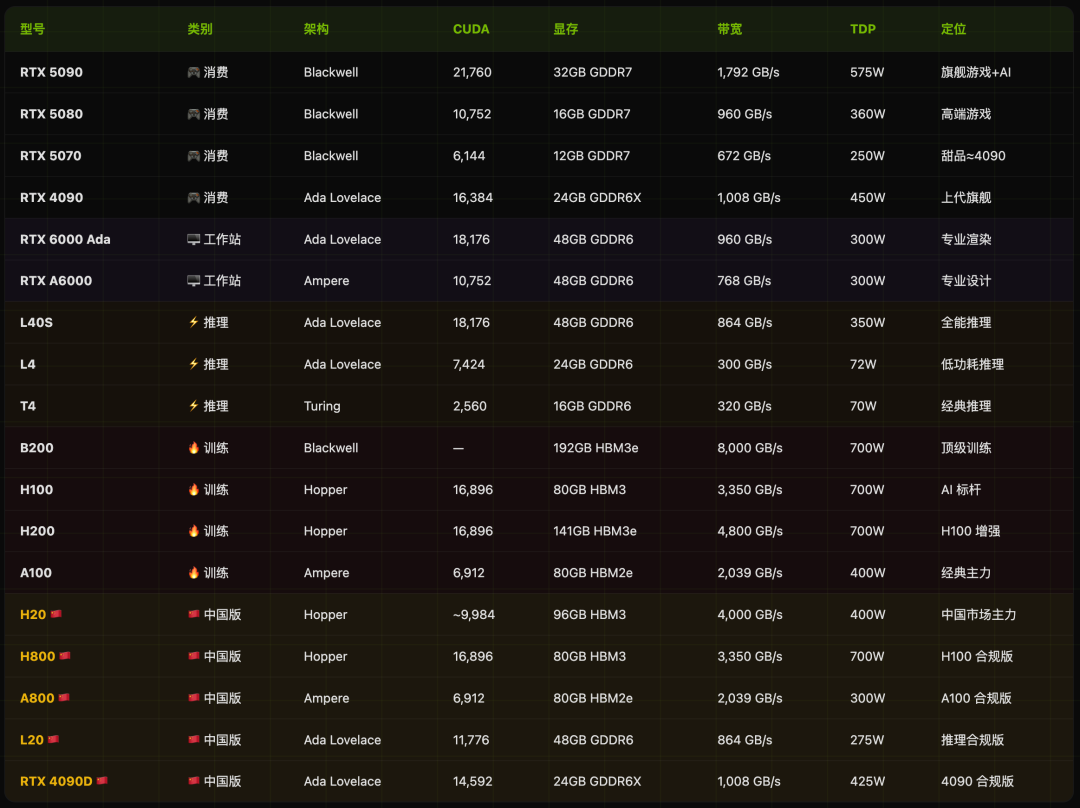Viewport: 1080px width, 808px height.
Task: Select the RTX 6000 Ada model name
Action: pyautogui.click(x=65, y=240)
